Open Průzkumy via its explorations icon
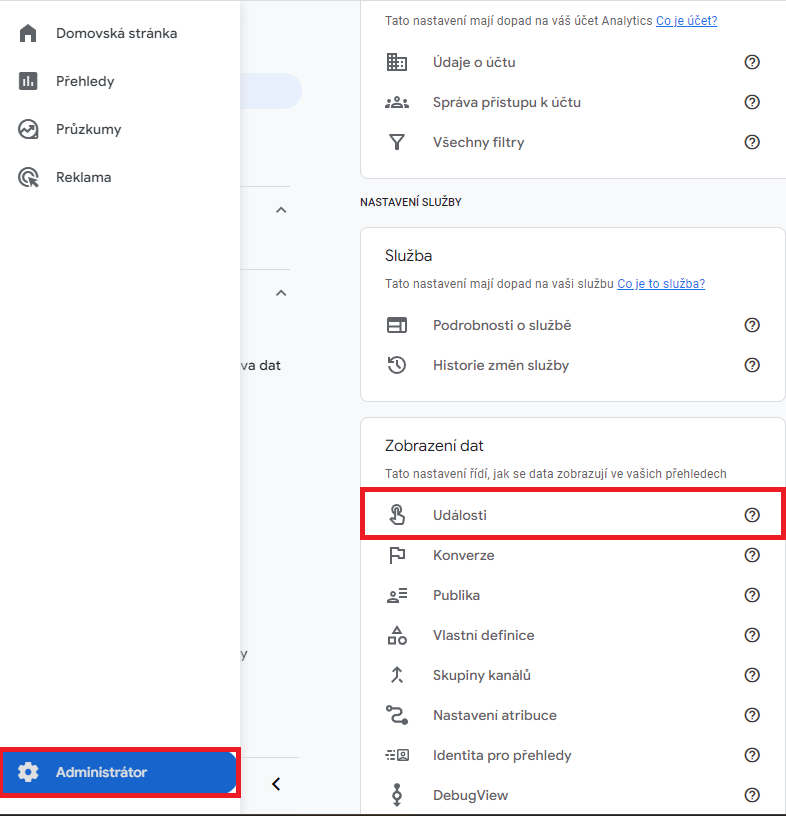The height and width of the screenshot is (816, 786). (27, 128)
